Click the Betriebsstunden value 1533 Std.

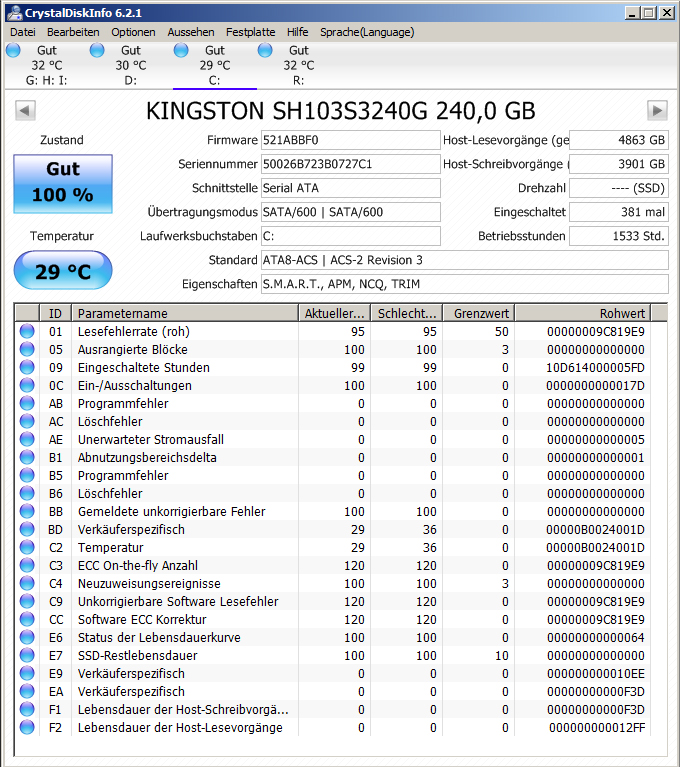coord(618,236)
